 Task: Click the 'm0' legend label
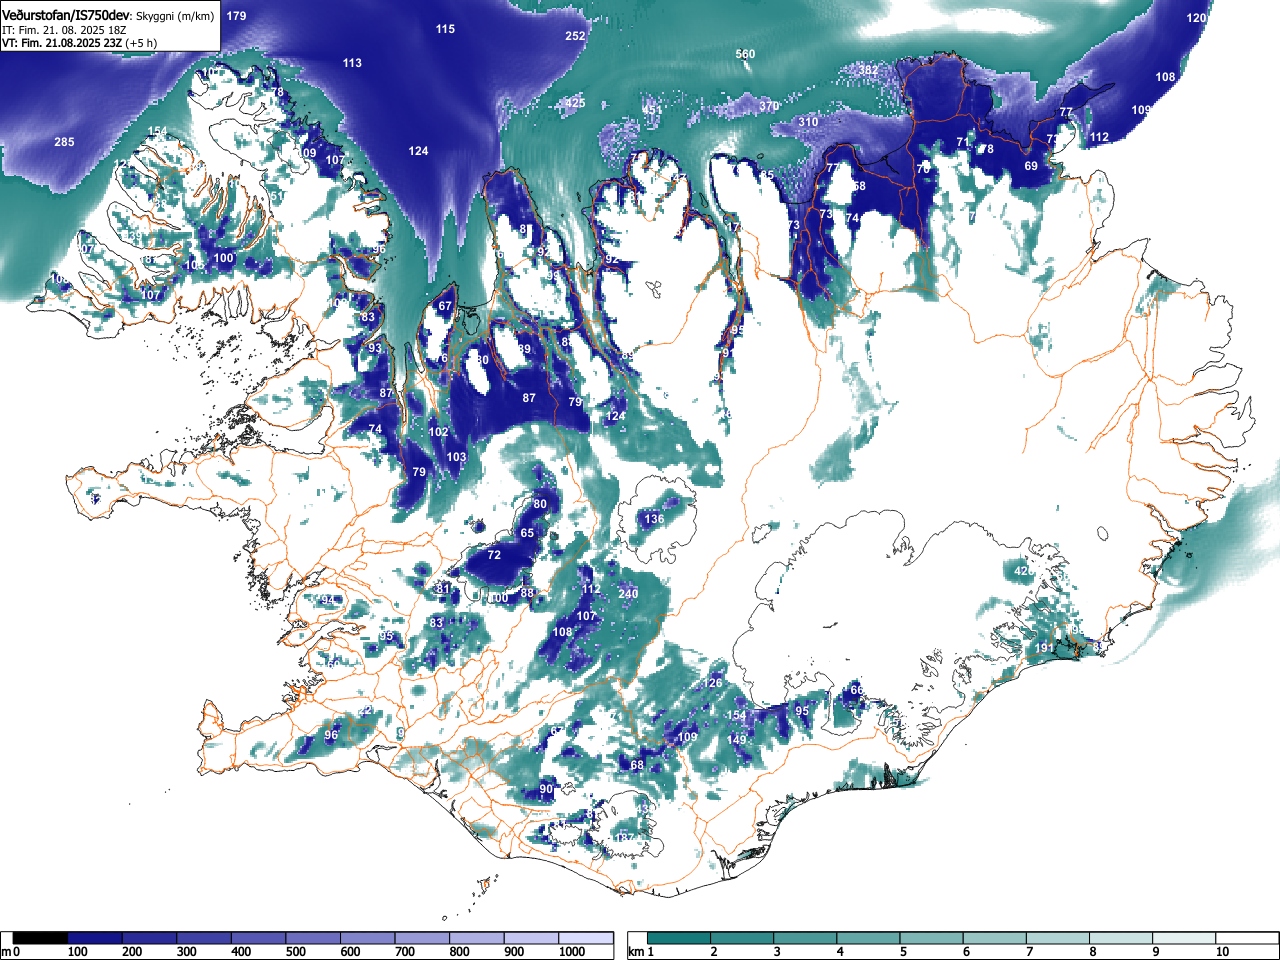click(x=11, y=952)
